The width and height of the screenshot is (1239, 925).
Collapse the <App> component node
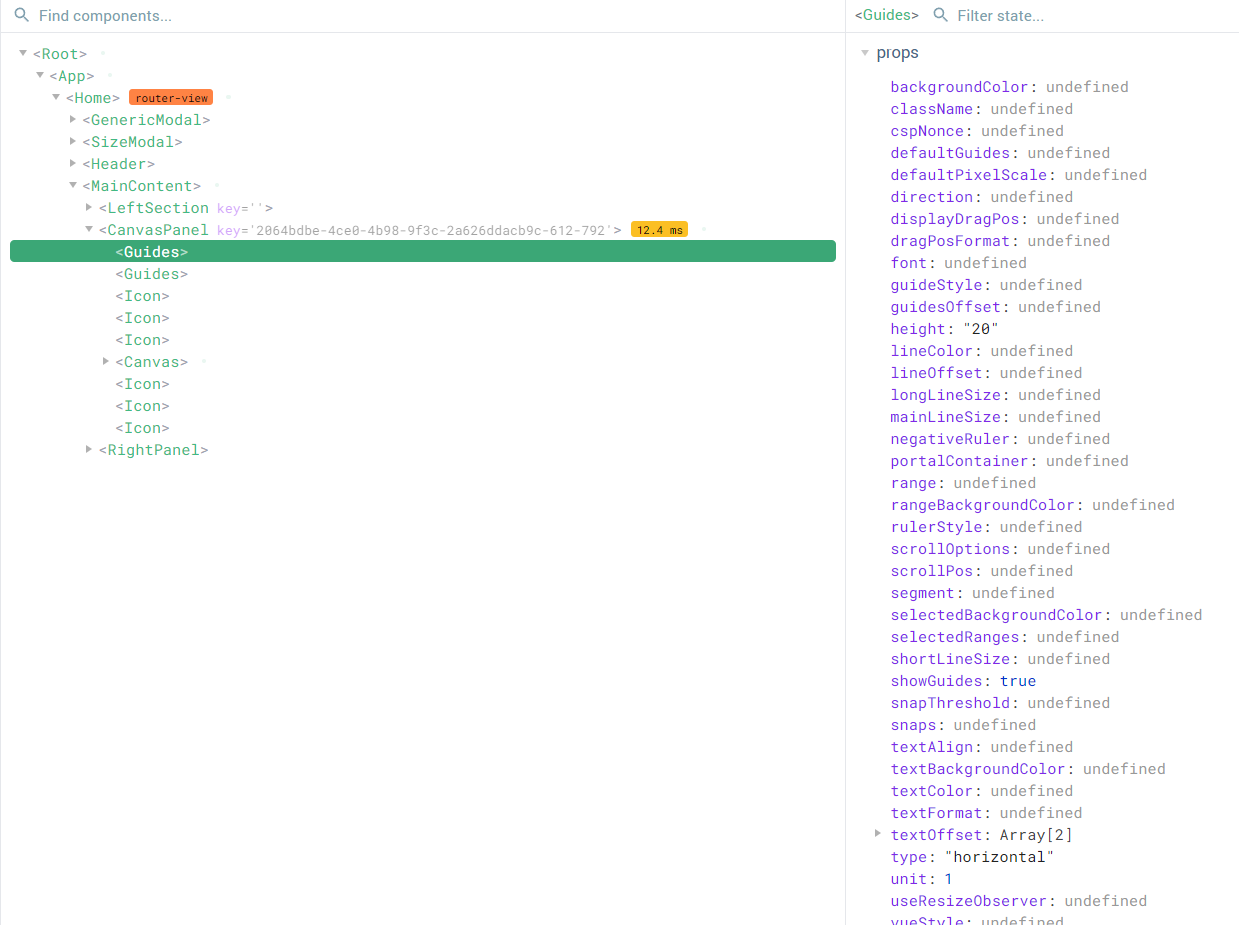pos(39,75)
